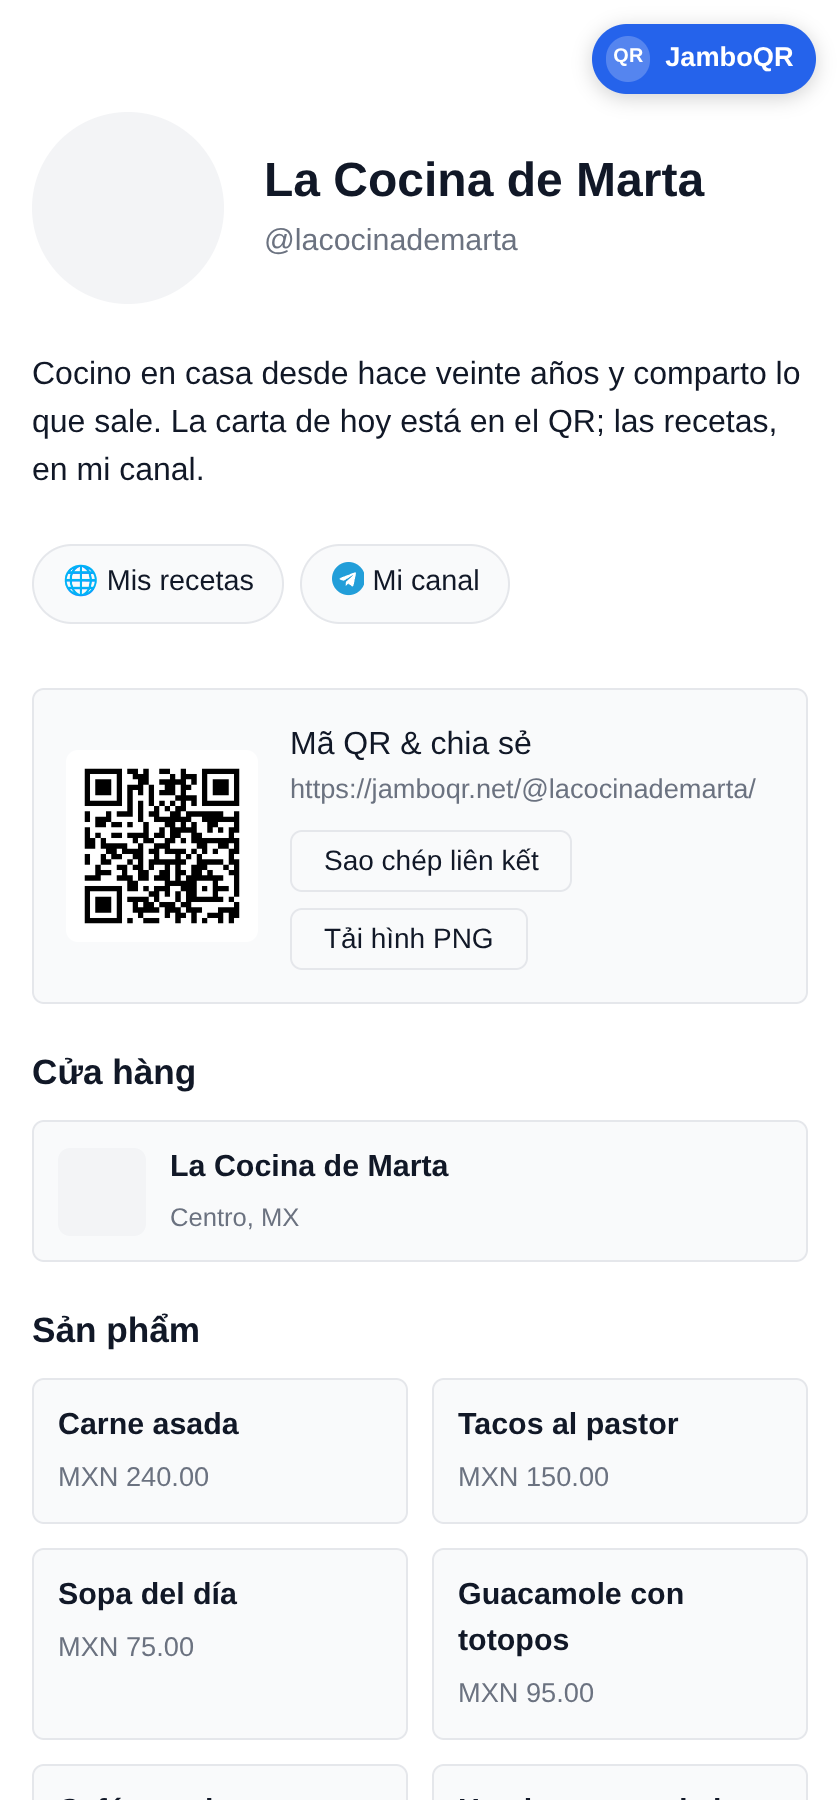Copy link with Sao chép liên kết
840x1800 pixels.
(431, 861)
